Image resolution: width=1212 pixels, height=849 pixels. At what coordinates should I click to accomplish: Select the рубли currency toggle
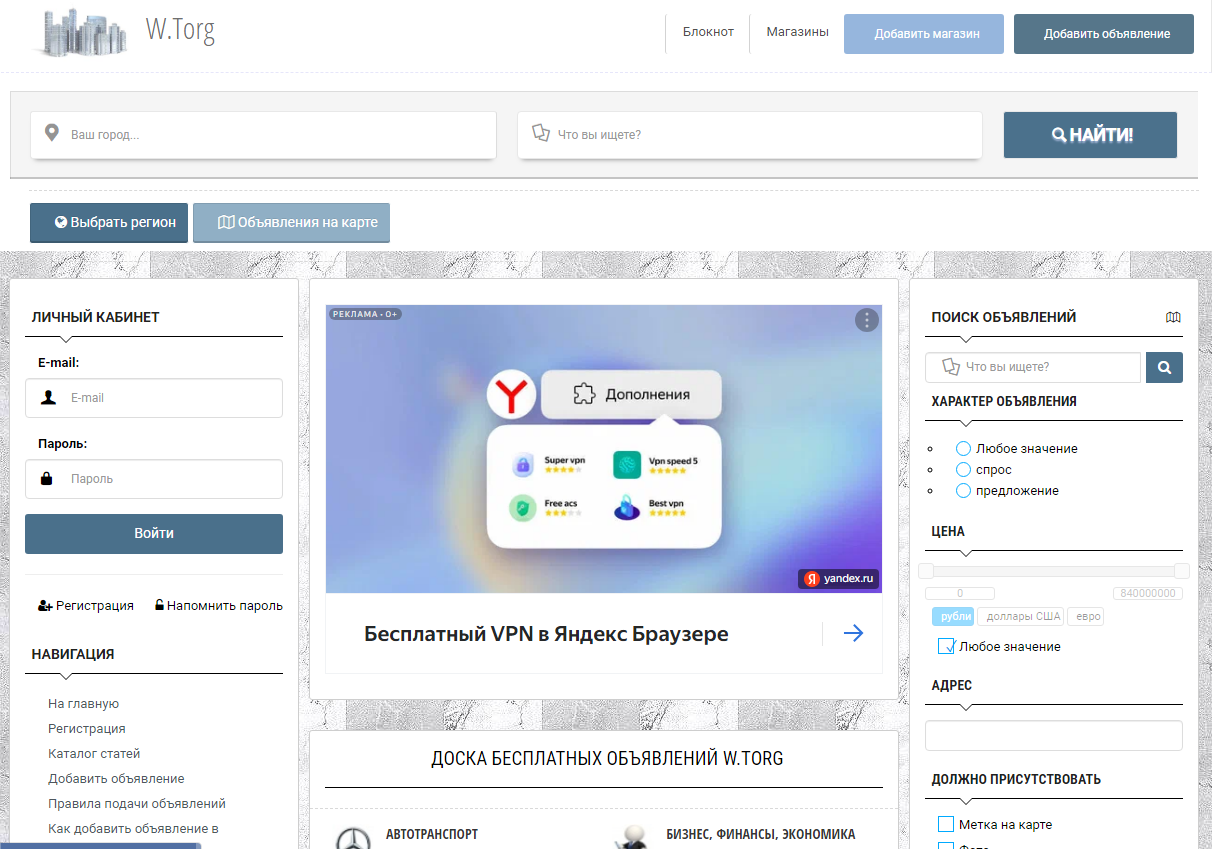pyautogui.click(x=953, y=616)
